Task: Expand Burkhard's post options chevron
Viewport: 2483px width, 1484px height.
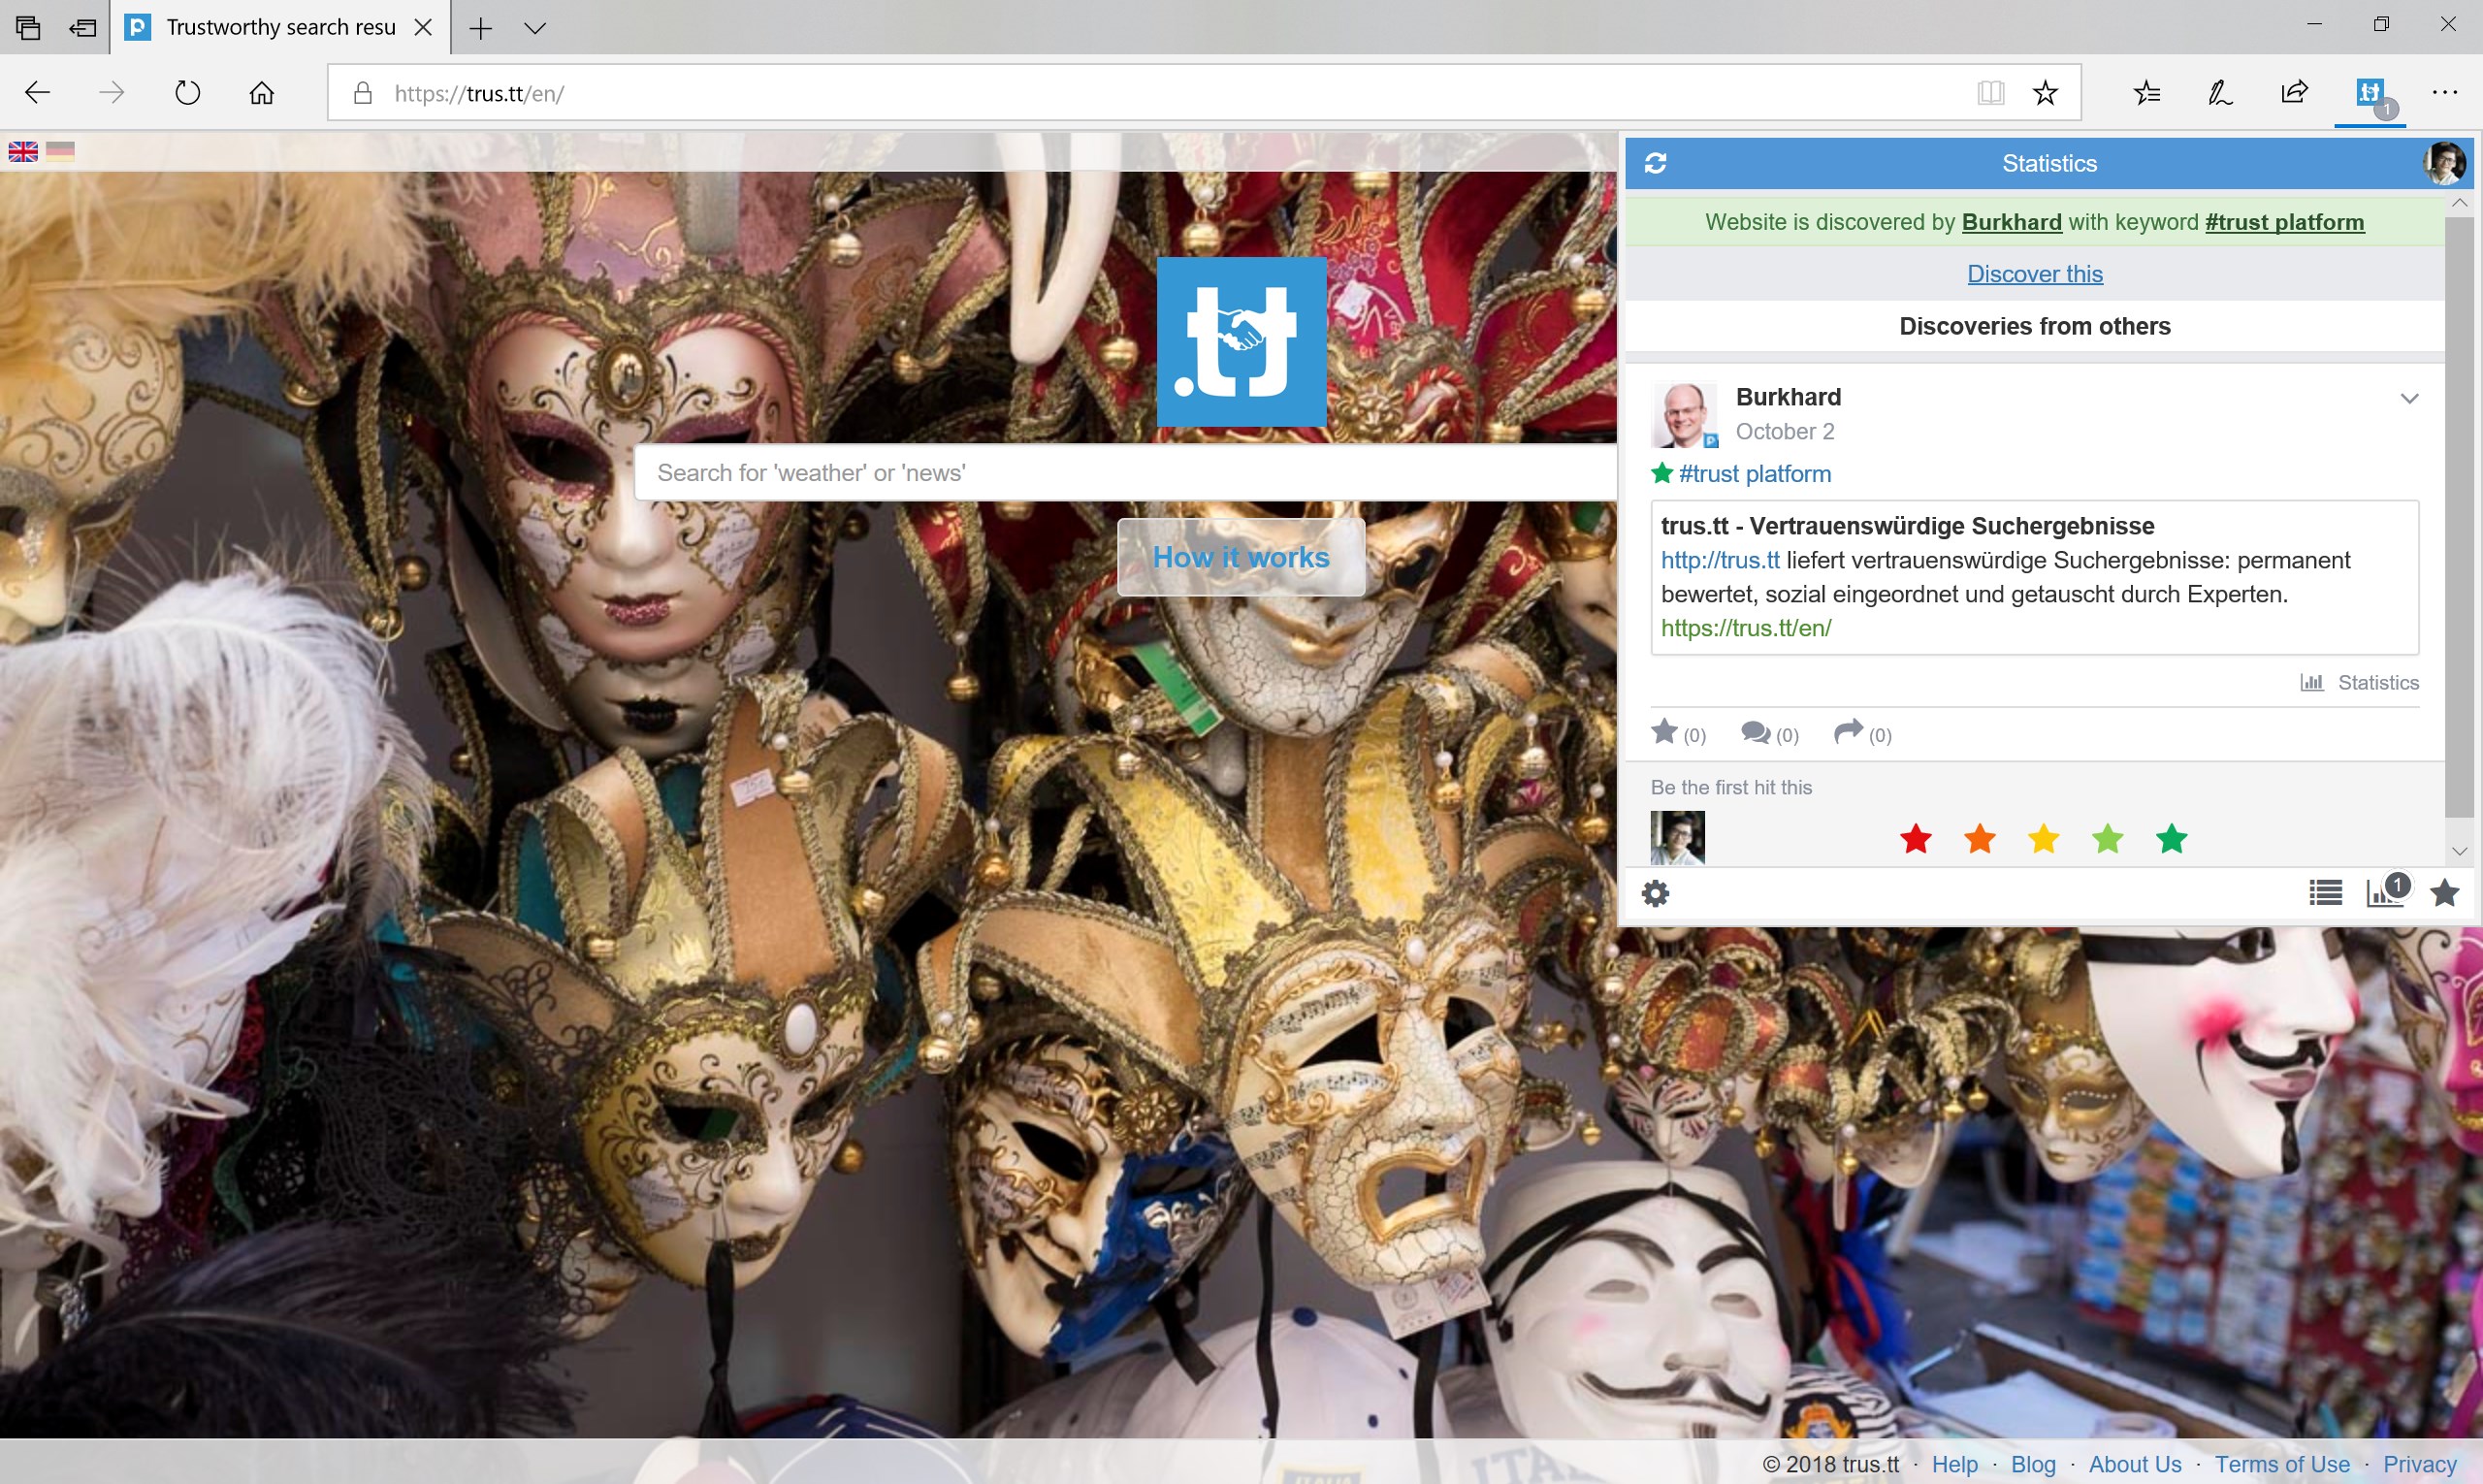Action: [2409, 398]
